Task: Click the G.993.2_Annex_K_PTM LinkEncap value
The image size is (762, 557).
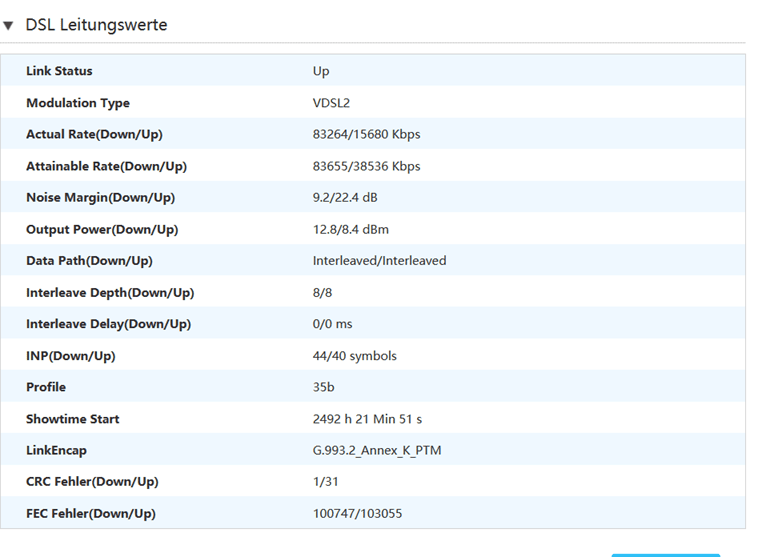Action: (376, 450)
